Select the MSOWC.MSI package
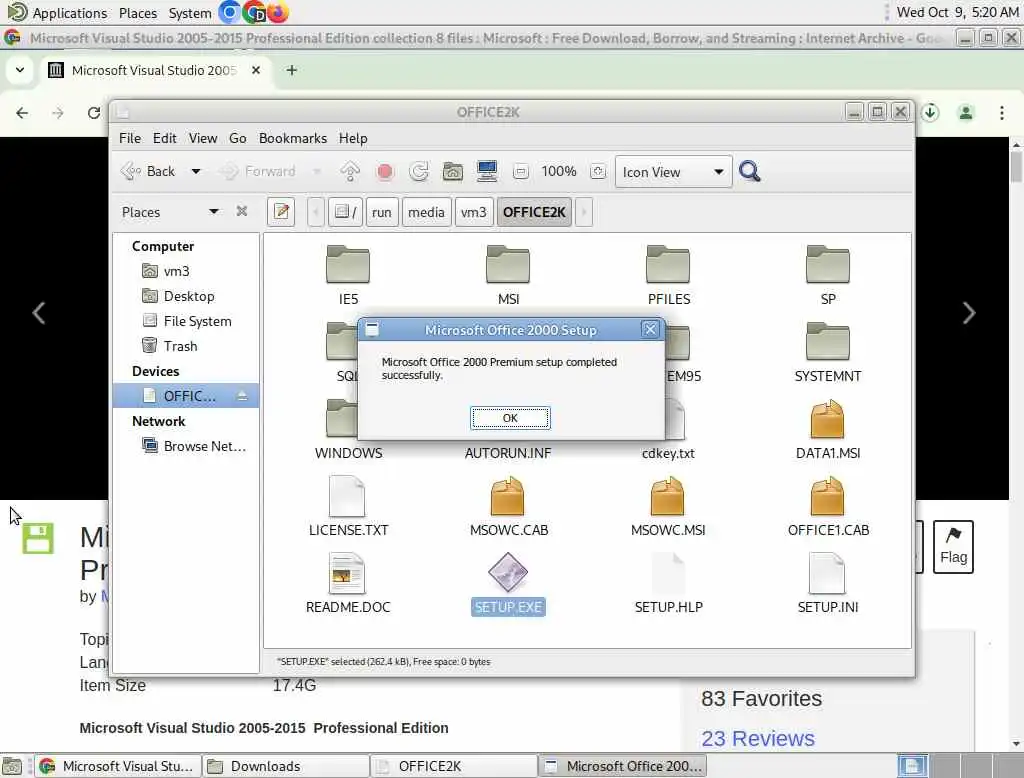1024x778 pixels. click(x=667, y=496)
